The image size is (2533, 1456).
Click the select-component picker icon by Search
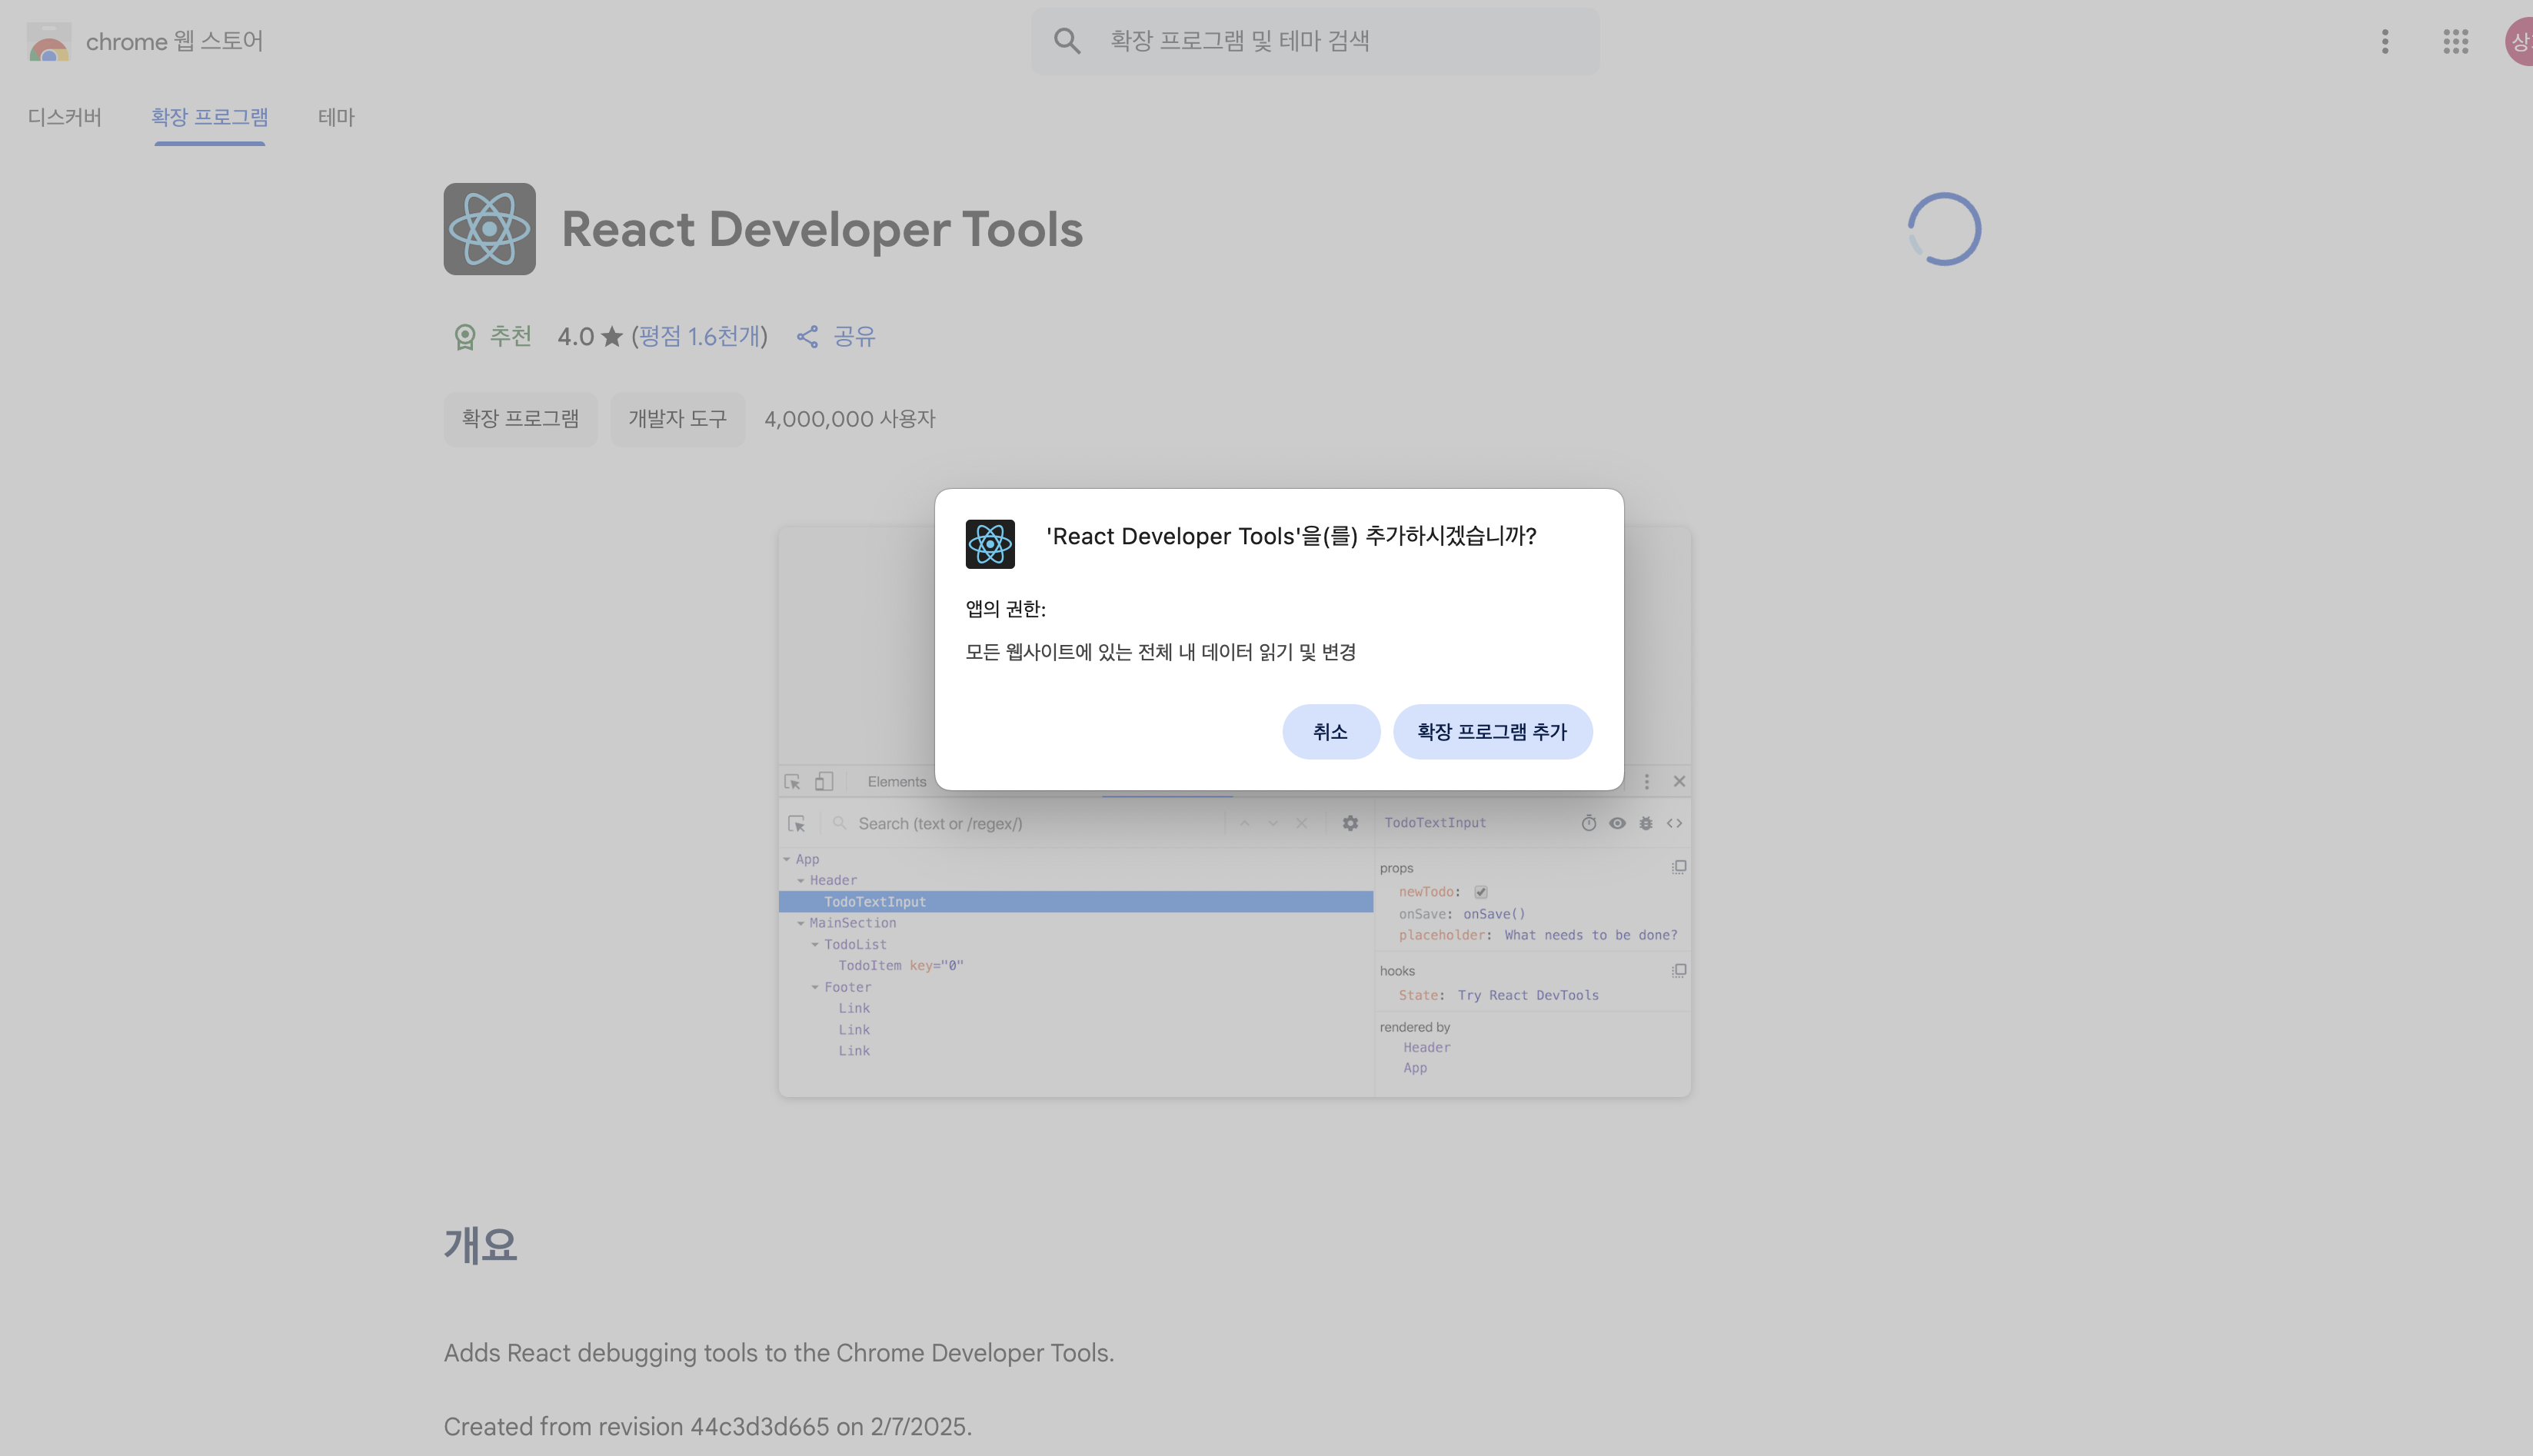(x=797, y=824)
